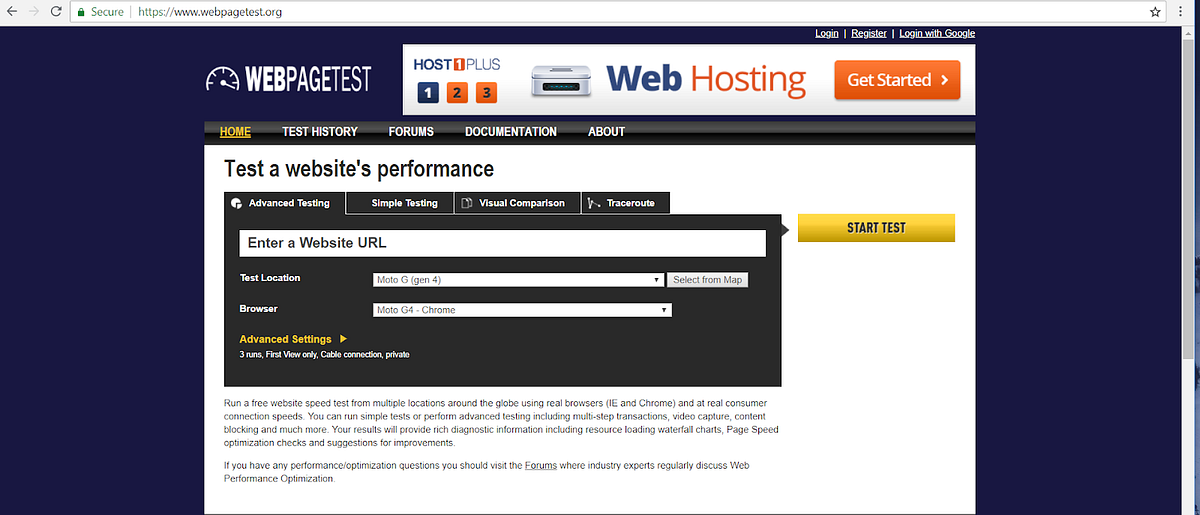This screenshot has width=1200, height=515.
Task: Click the Web Hosting ad text
Action: point(706,79)
